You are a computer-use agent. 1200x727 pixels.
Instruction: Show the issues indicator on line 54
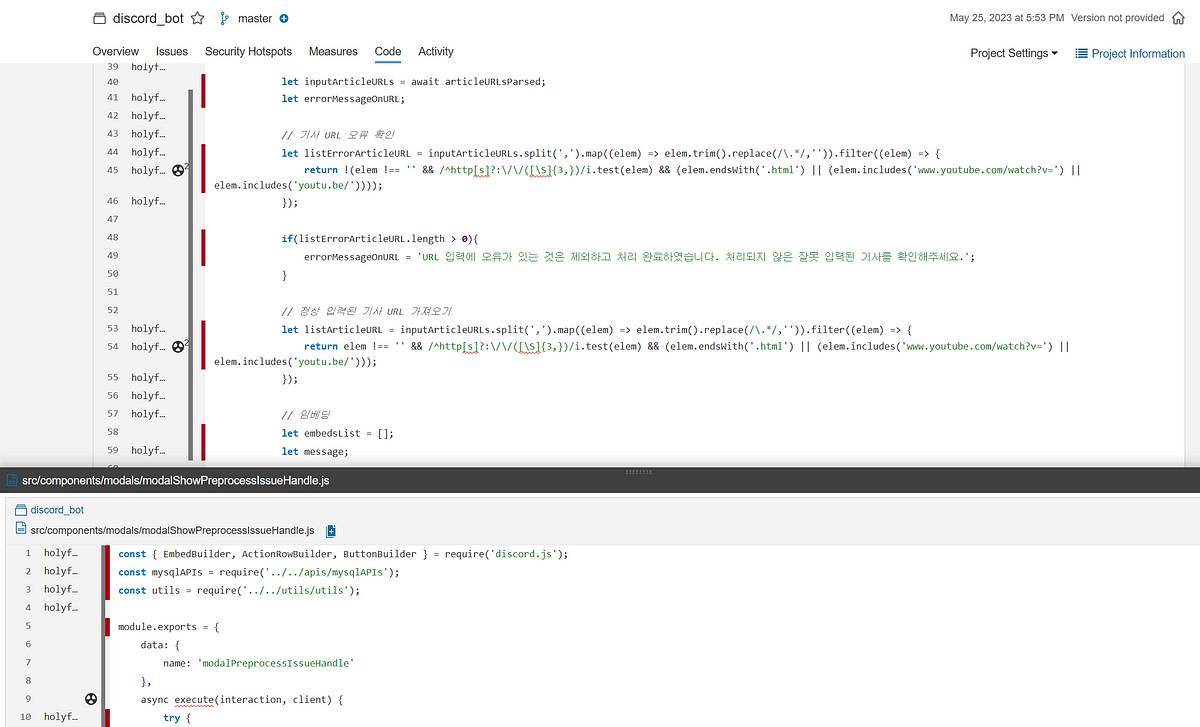[x=179, y=346]
